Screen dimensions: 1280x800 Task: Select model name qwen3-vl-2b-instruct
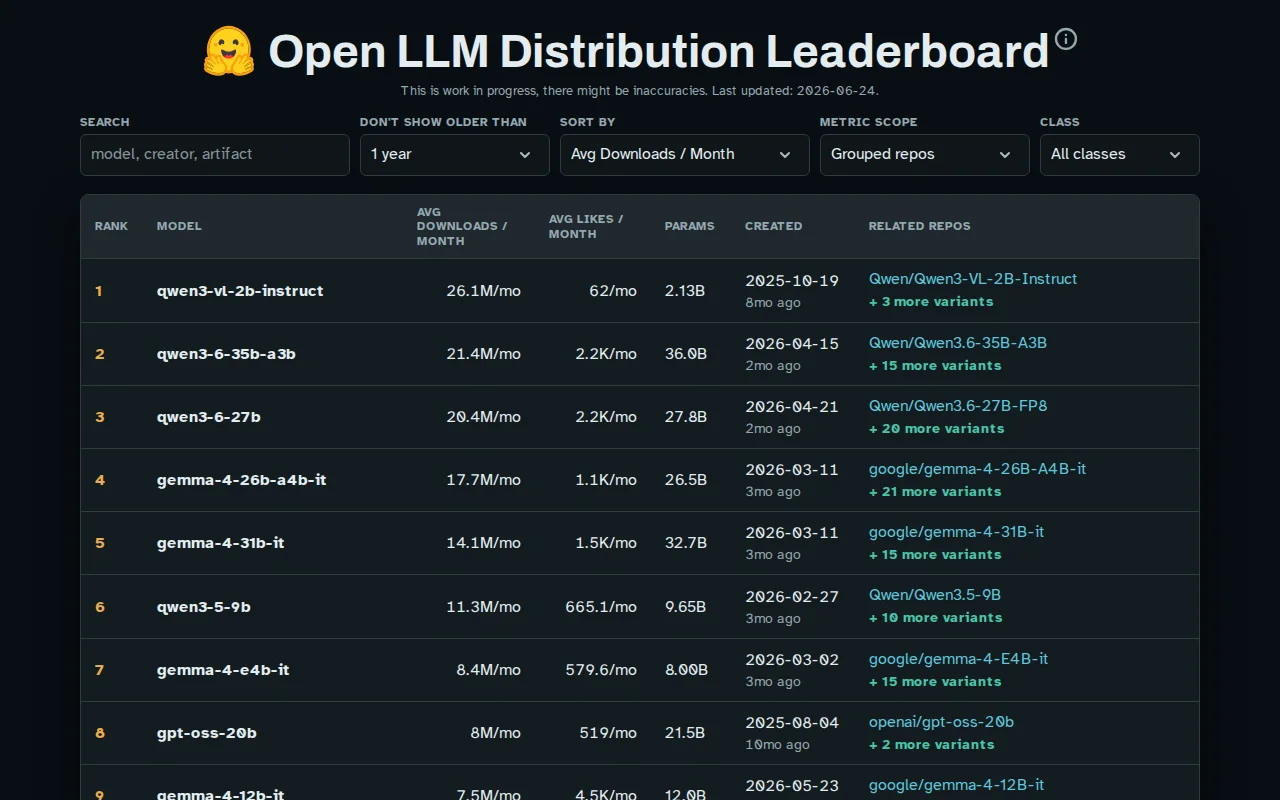coord(240,291)
